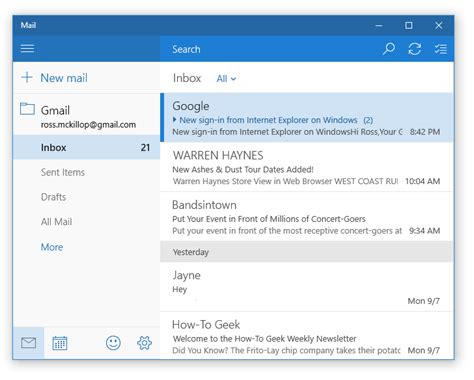The height and width of the screenshot is (380, 474).
Task: Open the email from Jayne
Action: (x=307, y=287)
